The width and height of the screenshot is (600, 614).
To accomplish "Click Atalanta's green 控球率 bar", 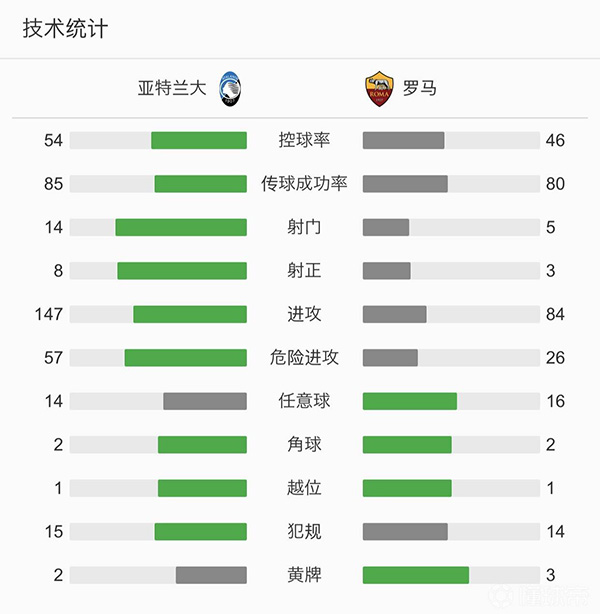I will tap(199, 140).
